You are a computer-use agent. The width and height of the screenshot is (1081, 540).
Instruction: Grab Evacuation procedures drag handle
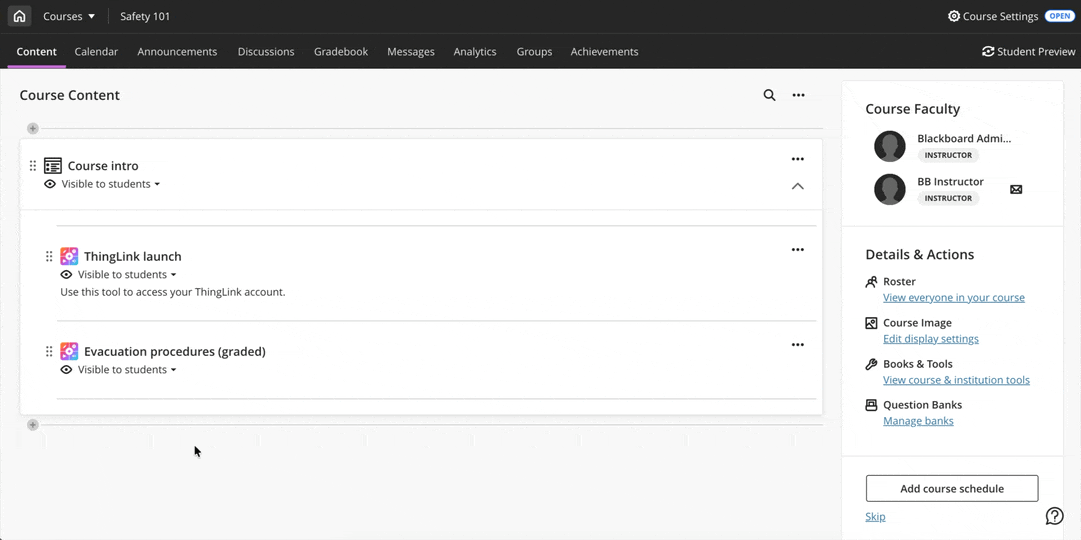(49, 352)
